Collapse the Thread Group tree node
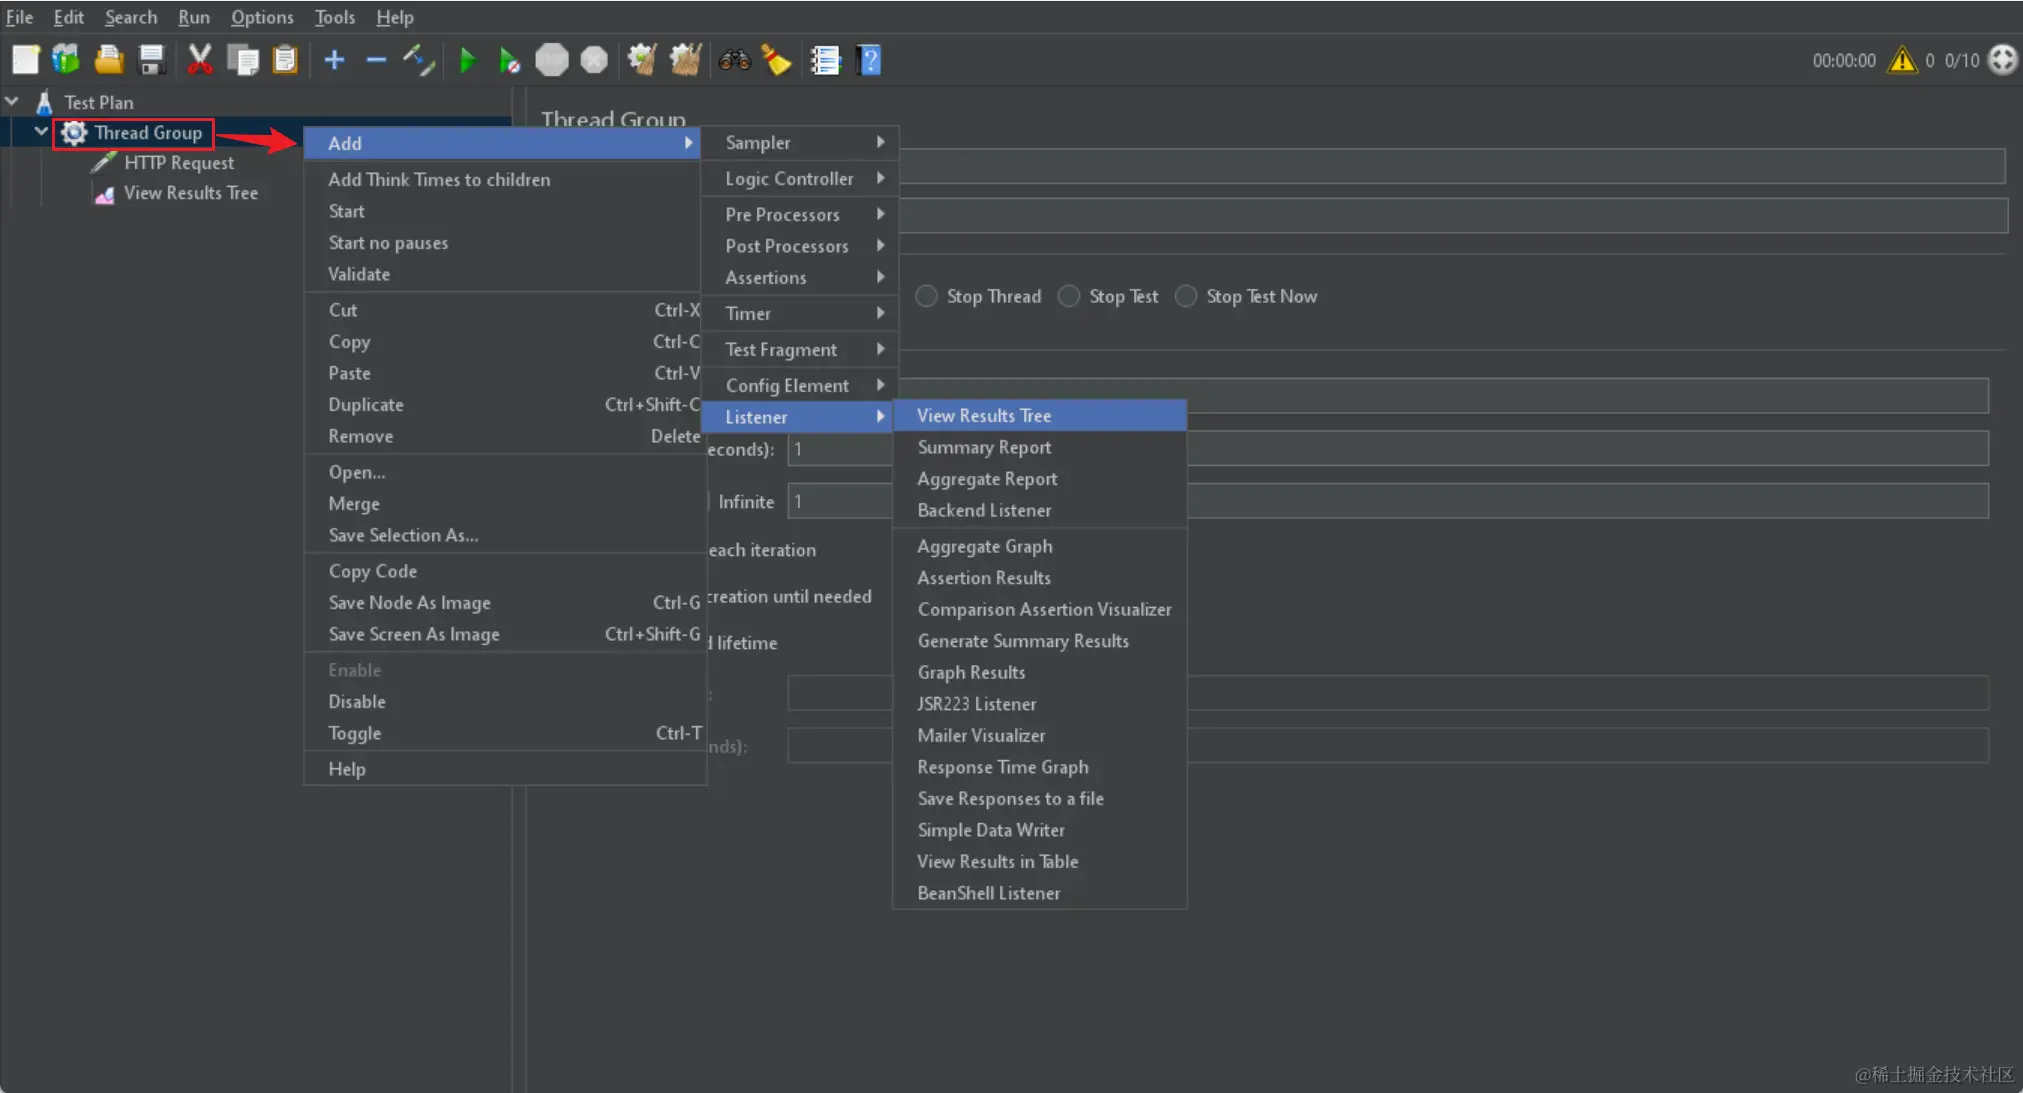 [41, 132]
